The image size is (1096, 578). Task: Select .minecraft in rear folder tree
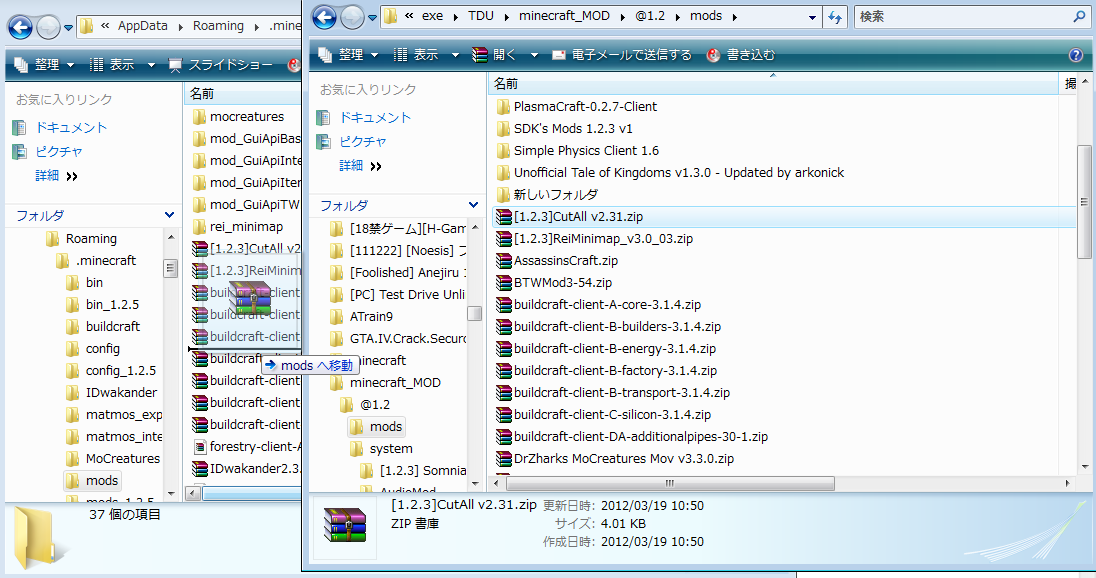96,261
